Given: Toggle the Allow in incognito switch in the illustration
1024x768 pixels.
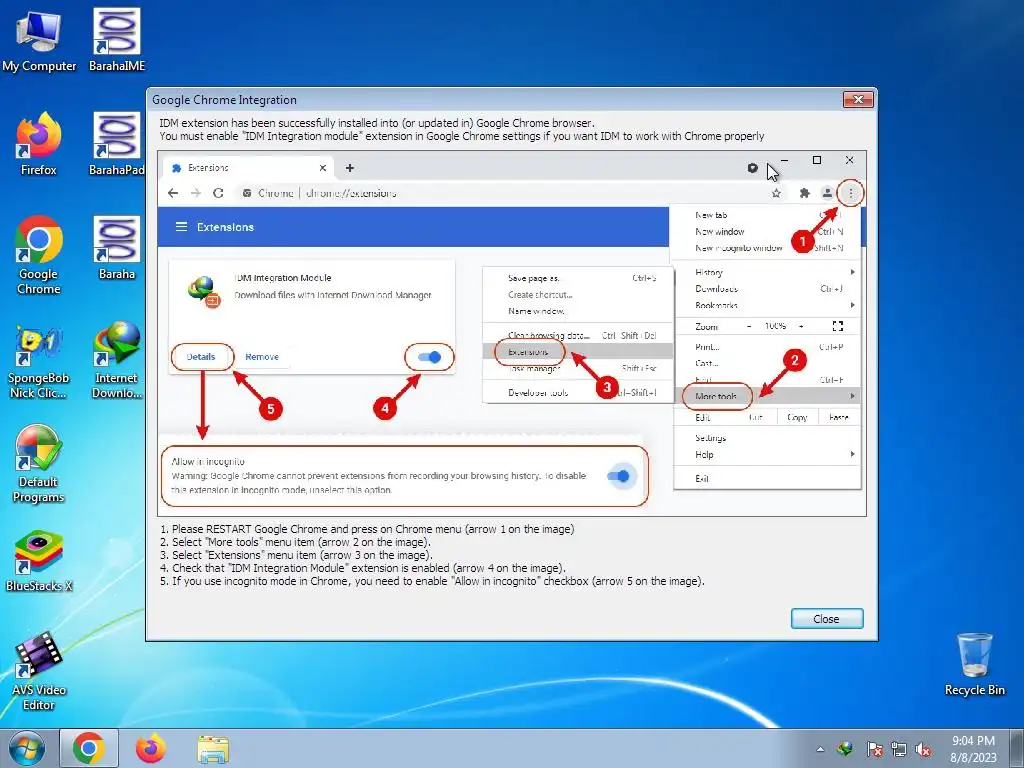Looking at the screenshot, I should coord(618,476).
